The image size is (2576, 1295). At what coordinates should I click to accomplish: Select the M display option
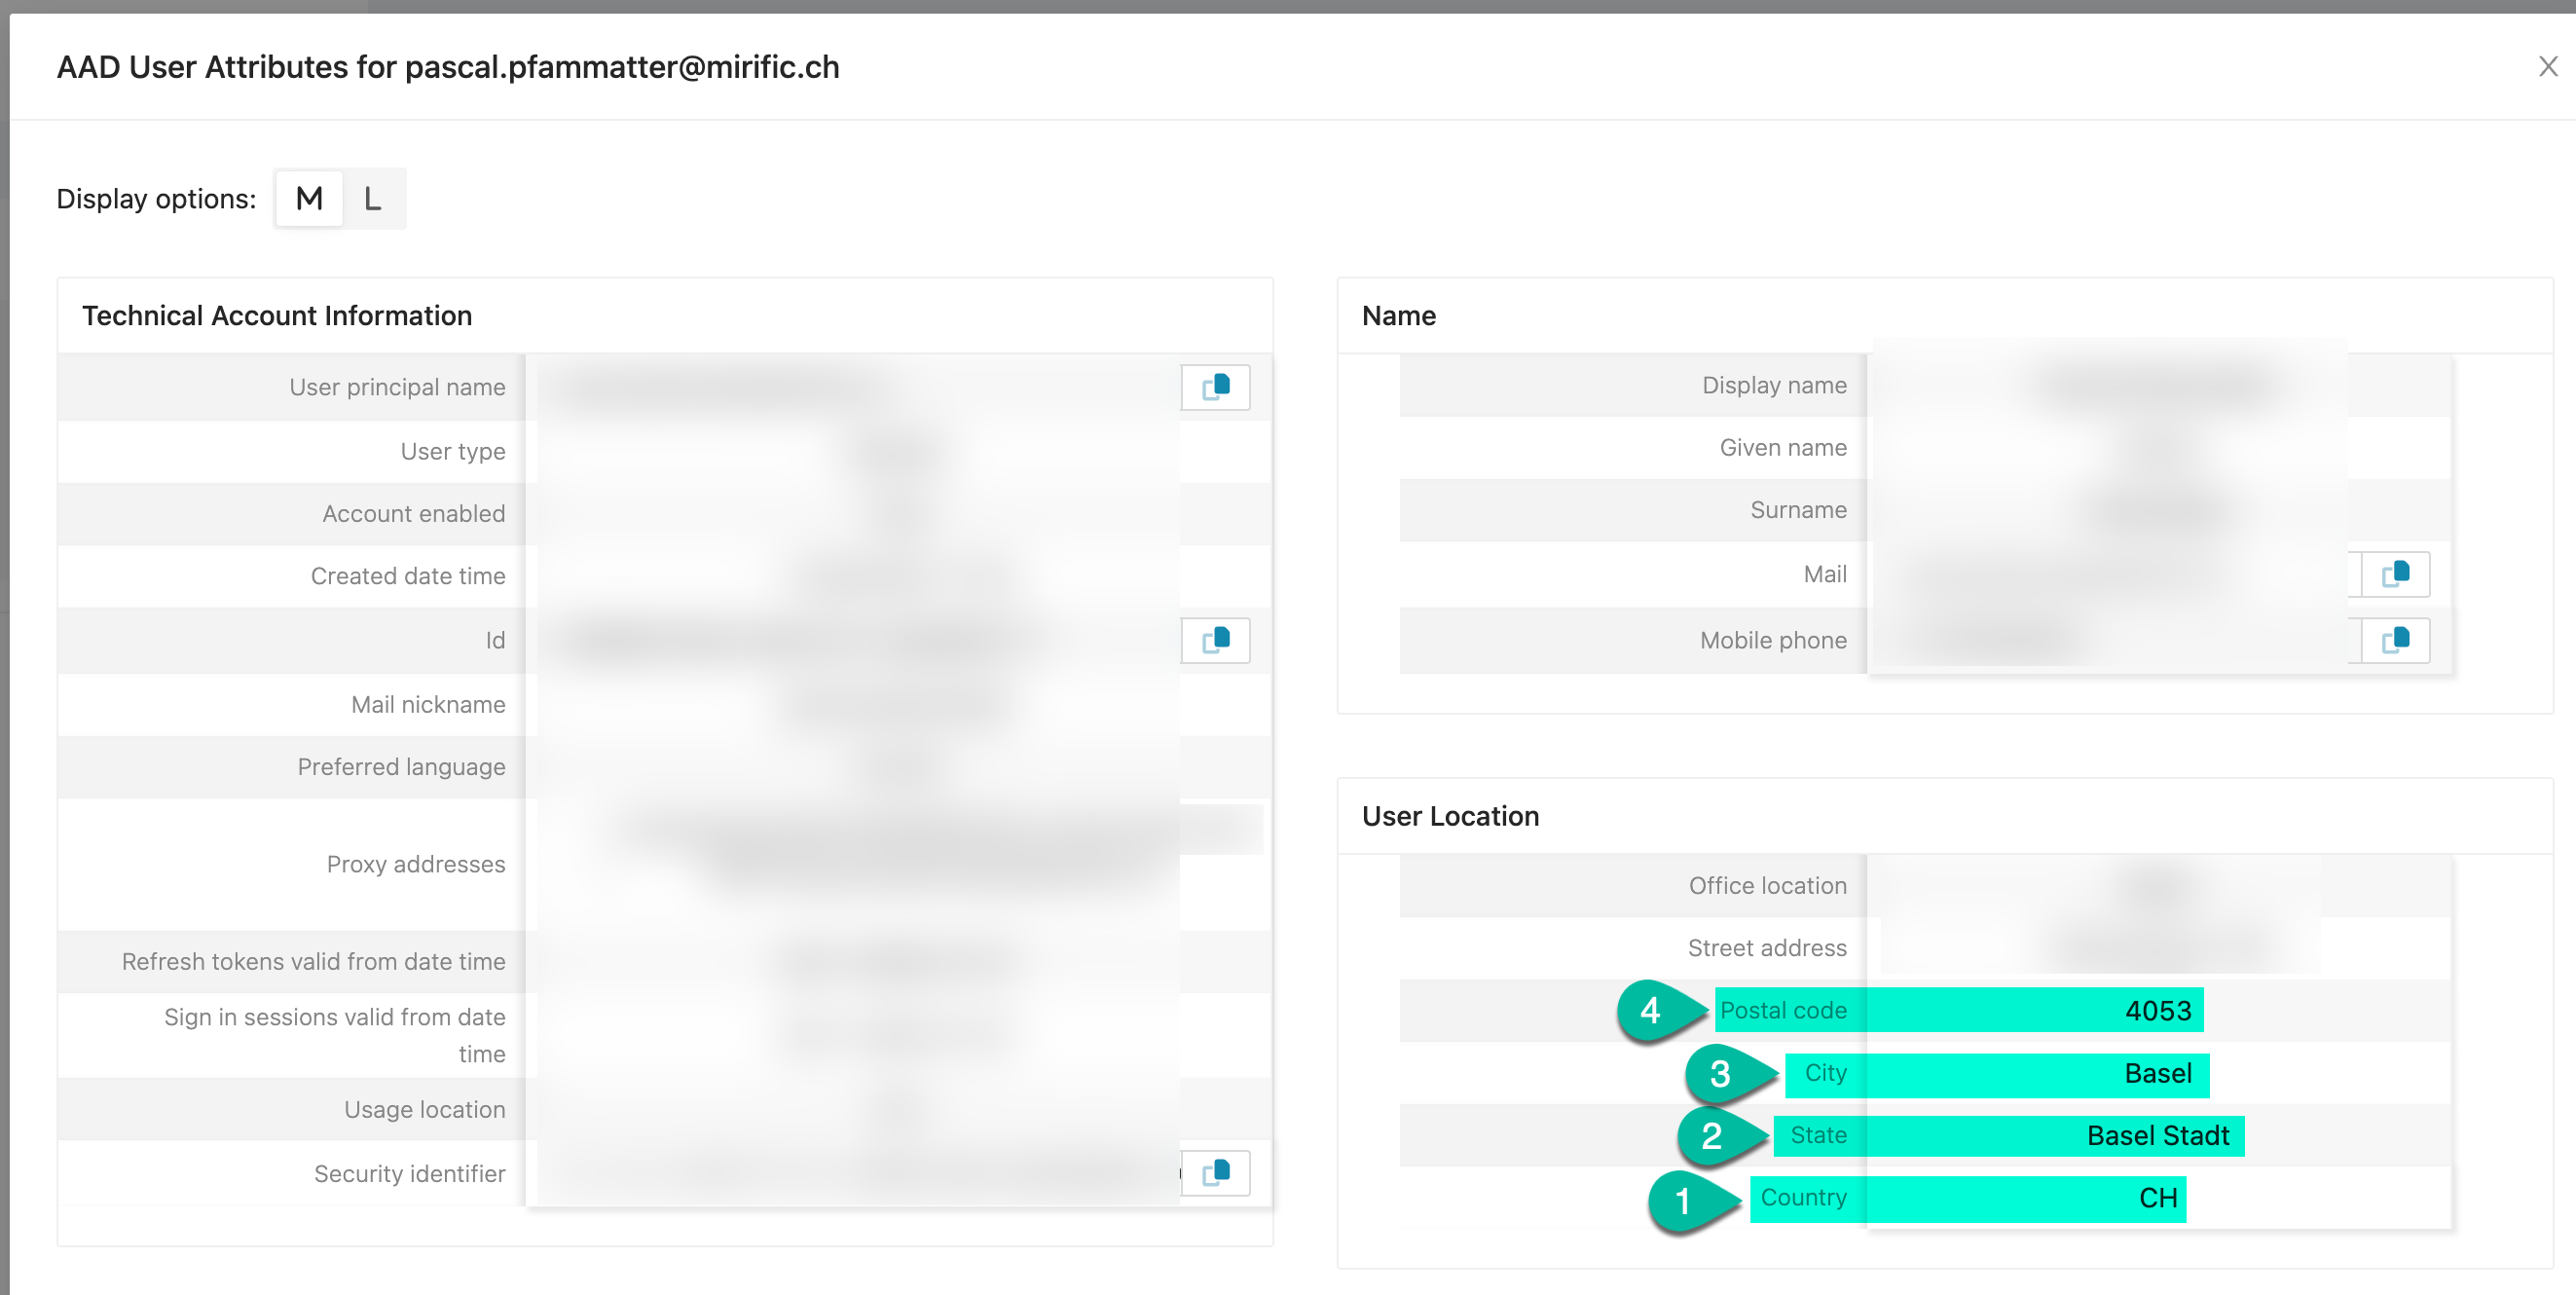tap(309, 199)
